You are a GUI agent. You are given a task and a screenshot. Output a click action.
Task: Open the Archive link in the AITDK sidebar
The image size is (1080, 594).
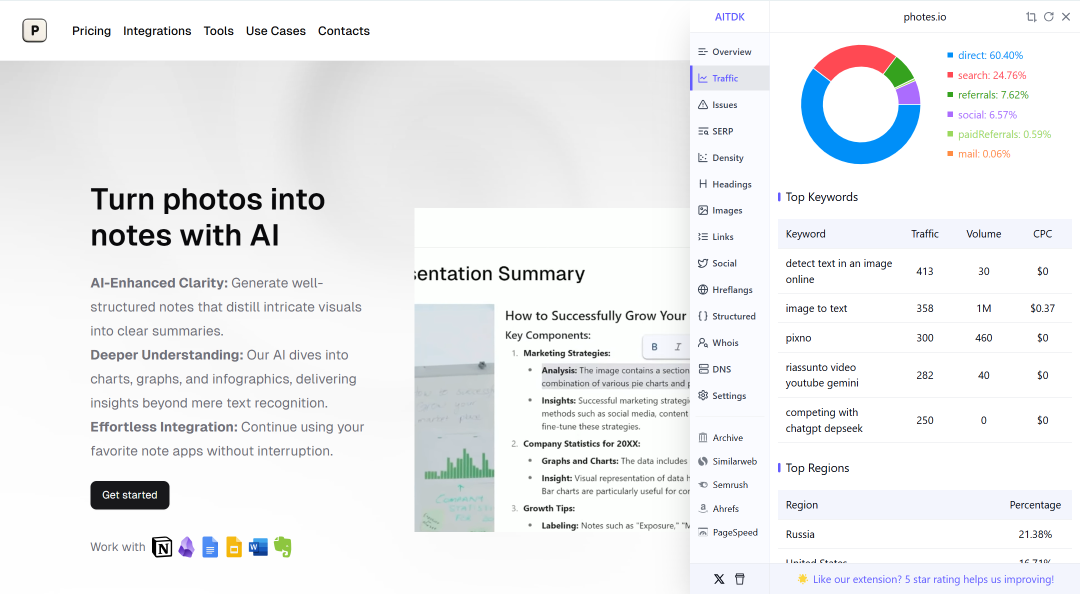pos(729,438)
